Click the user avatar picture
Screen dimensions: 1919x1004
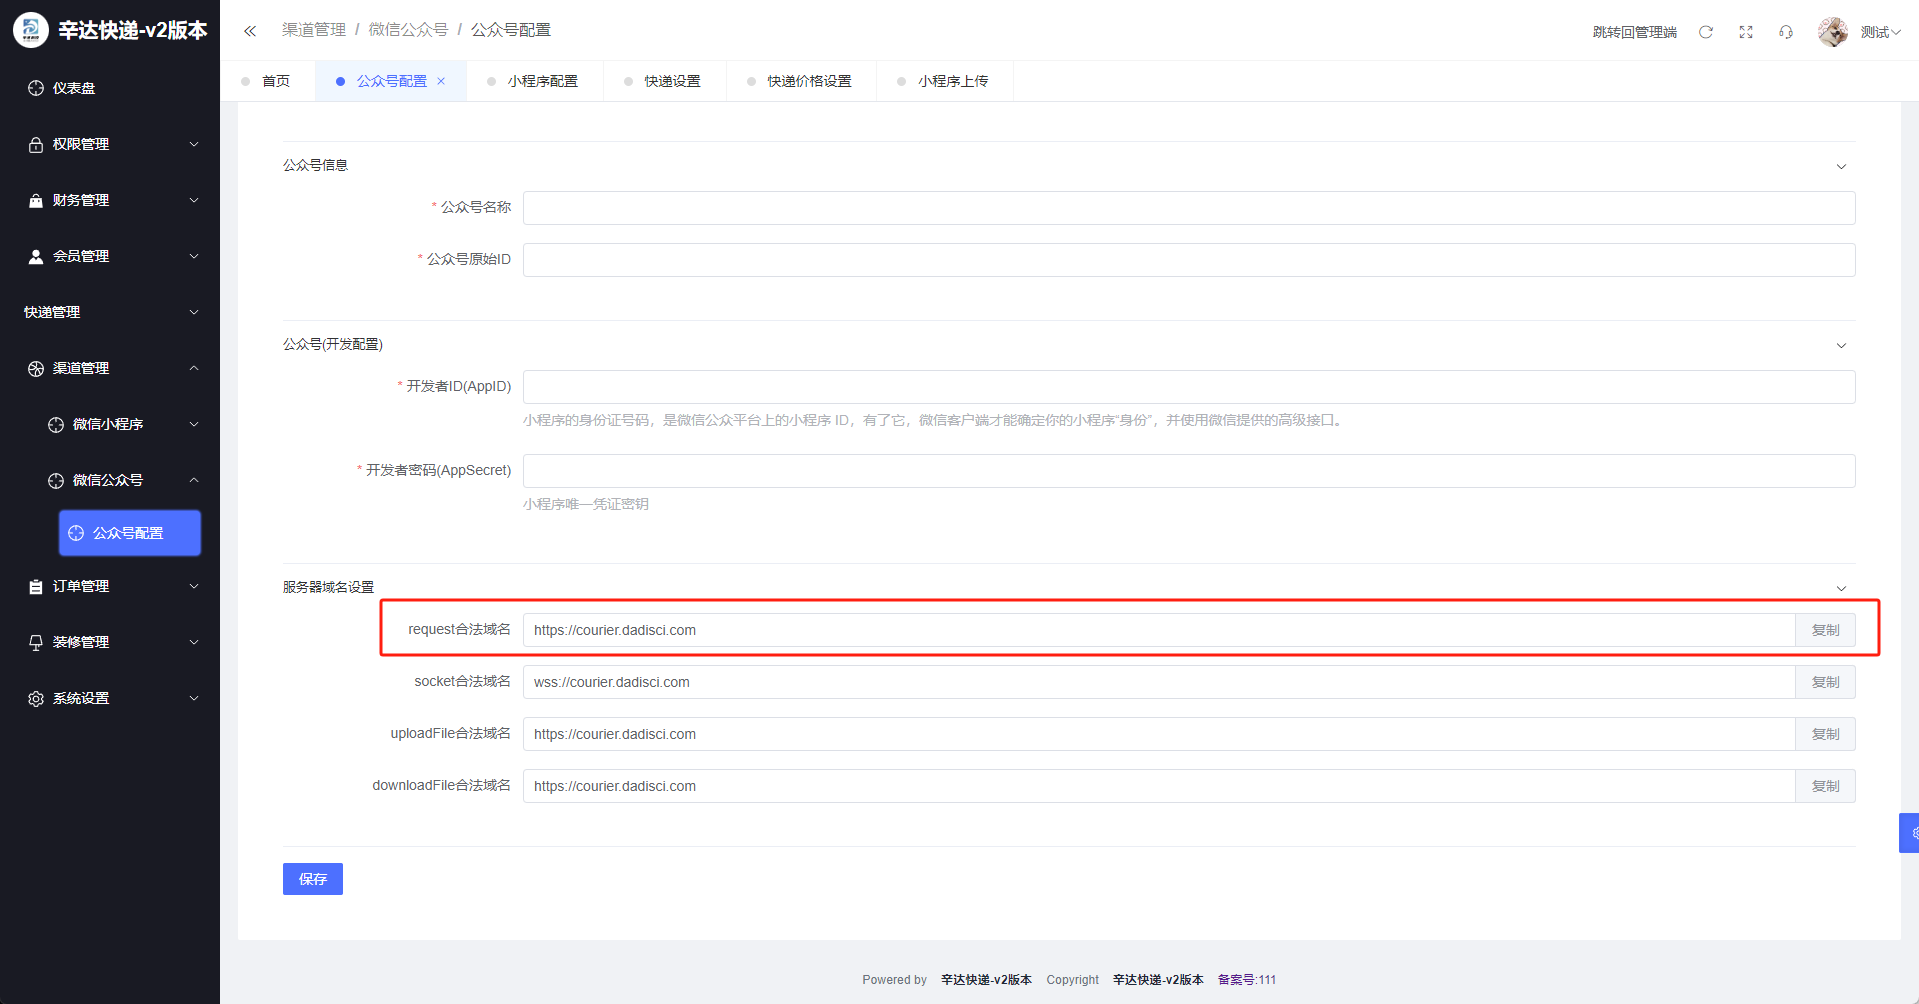[x=1832, y=32]
